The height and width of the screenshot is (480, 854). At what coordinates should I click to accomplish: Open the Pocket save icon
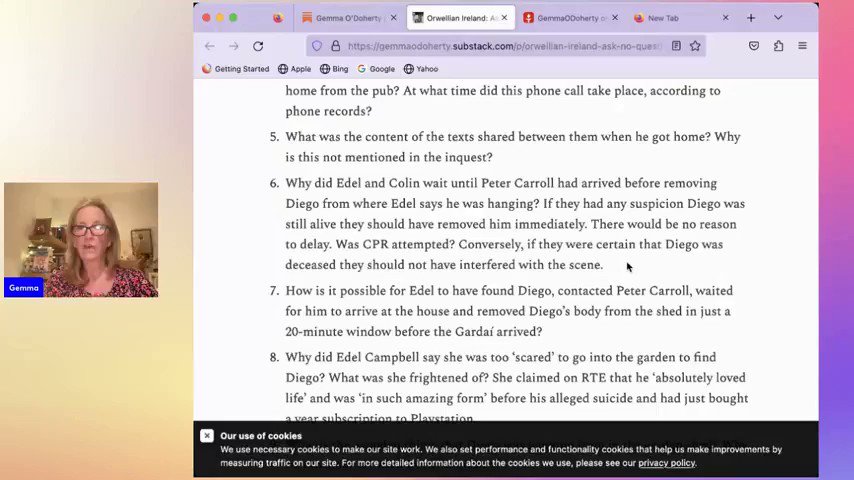754,46
